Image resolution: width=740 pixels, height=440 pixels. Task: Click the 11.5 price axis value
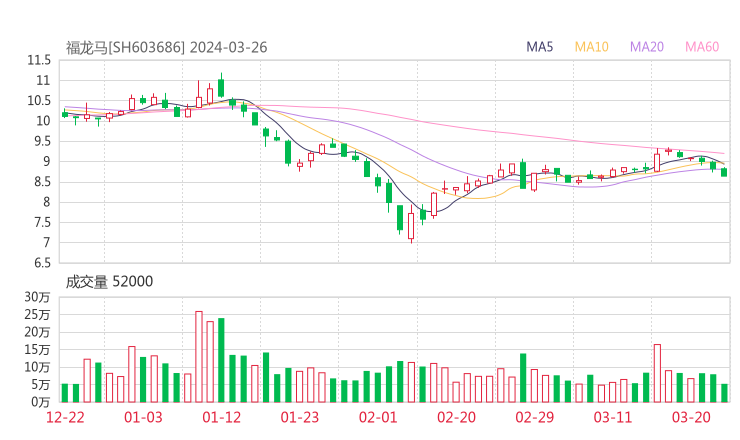tap(39, 60)
